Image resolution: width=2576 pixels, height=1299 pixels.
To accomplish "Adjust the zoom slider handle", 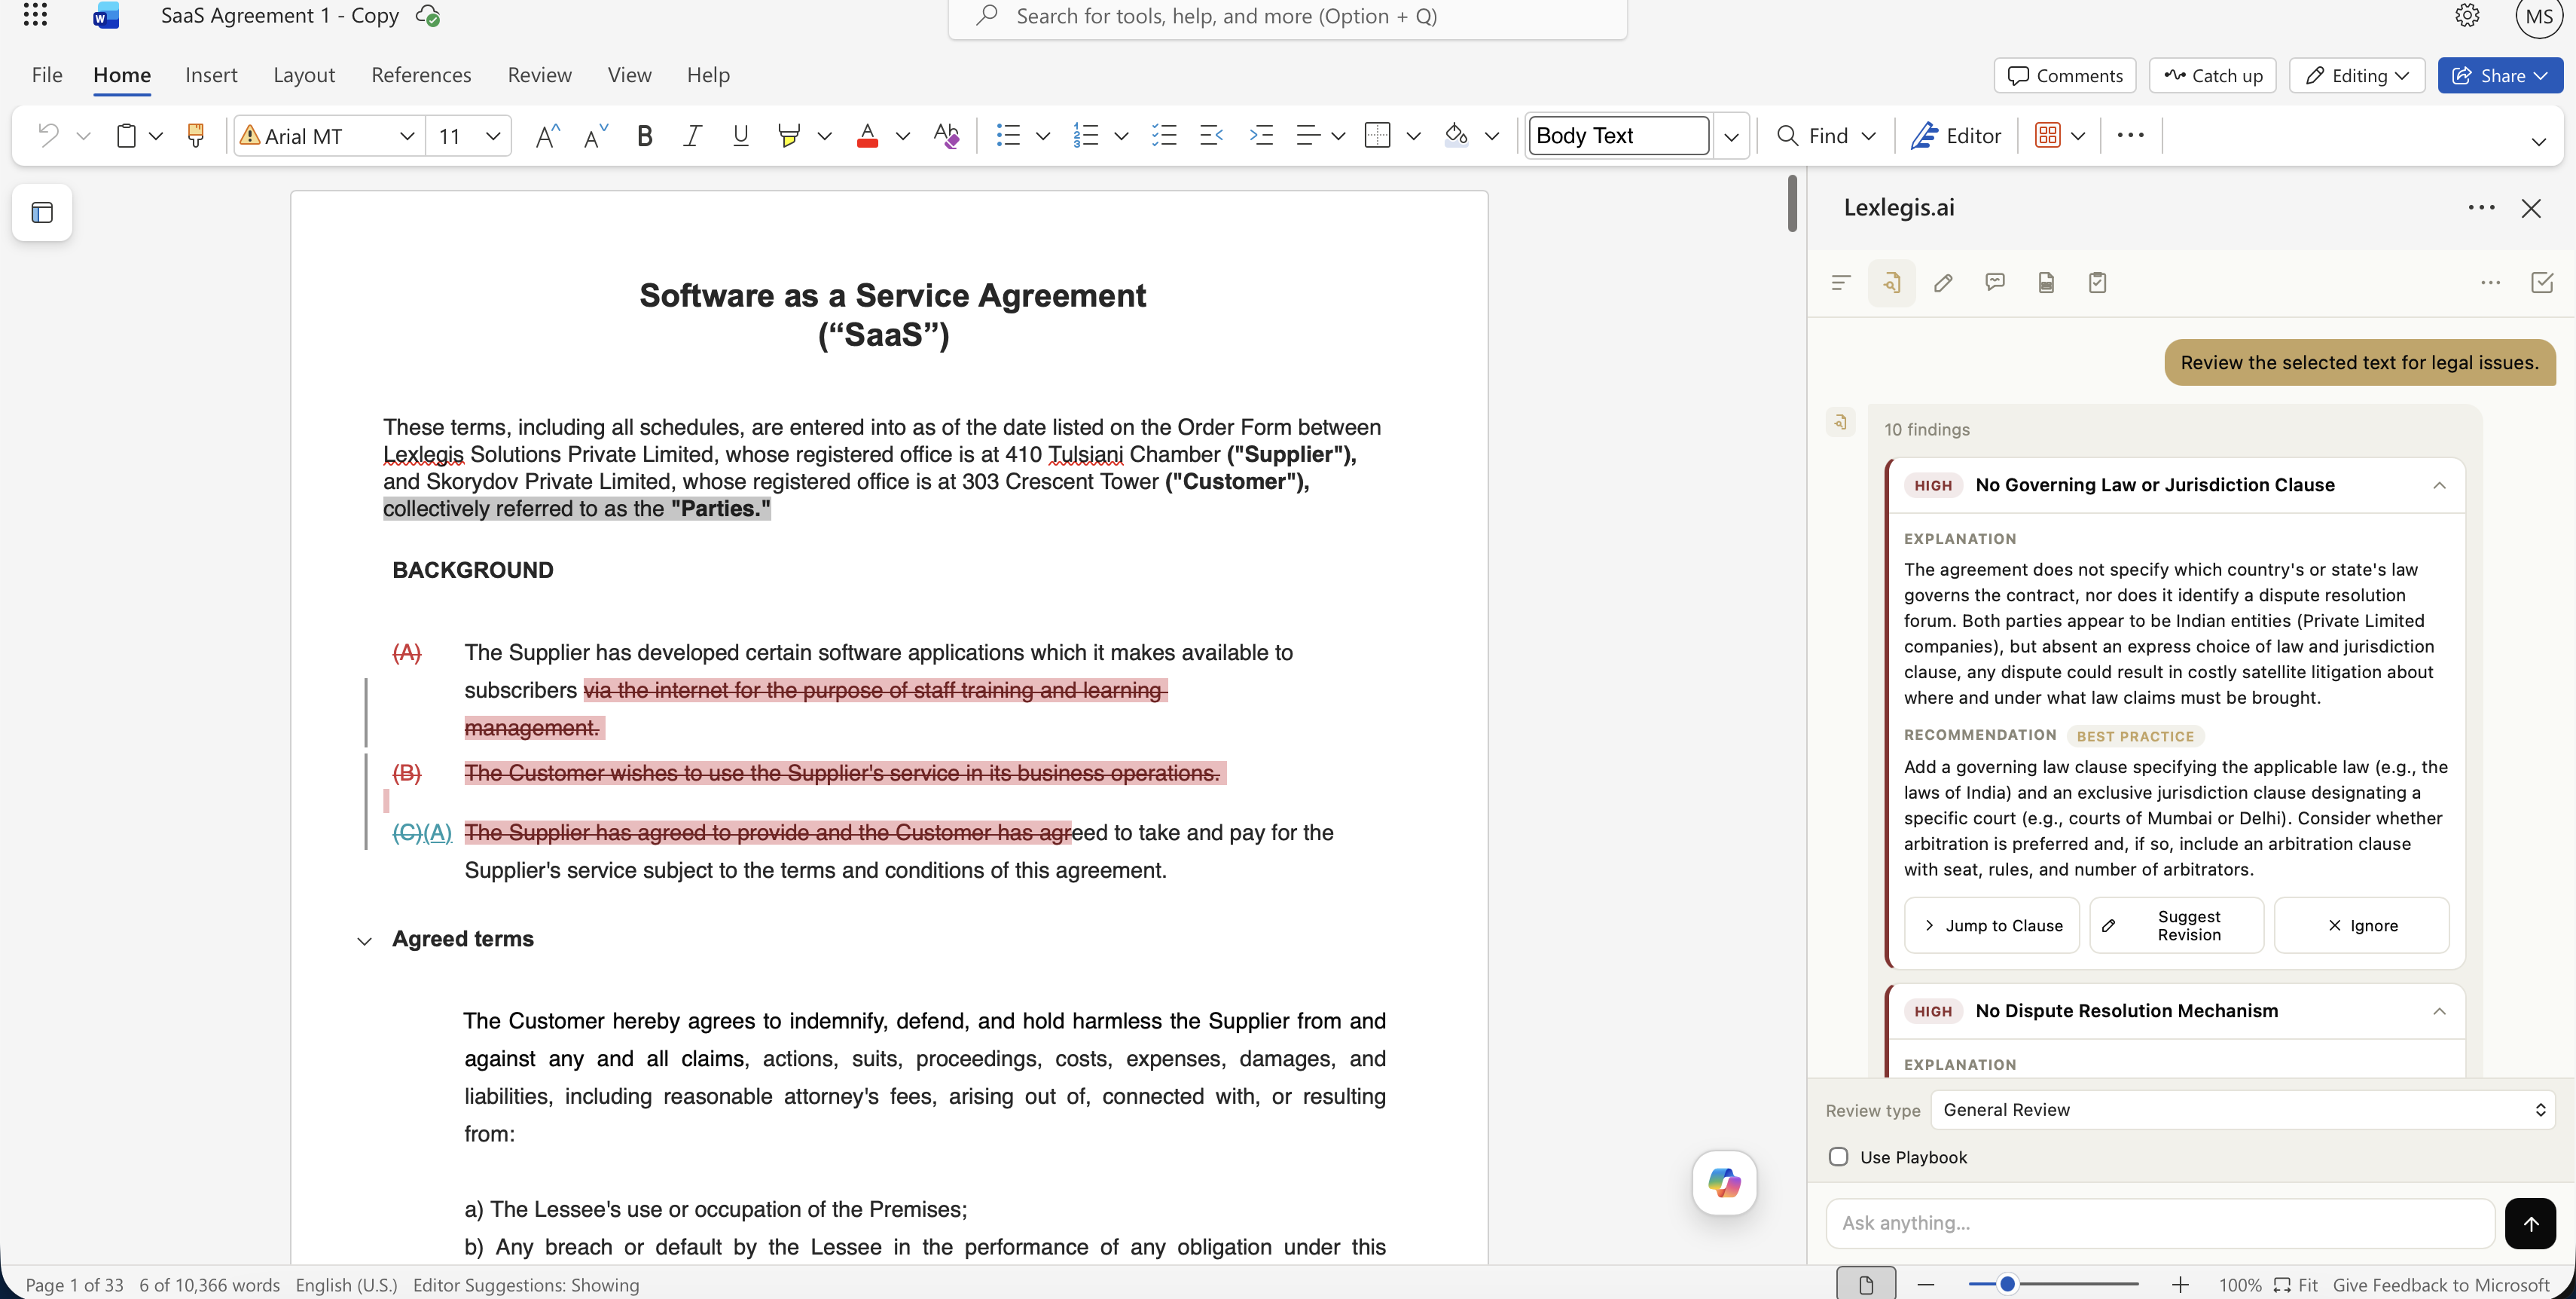I will (x=2007, y=1284).
